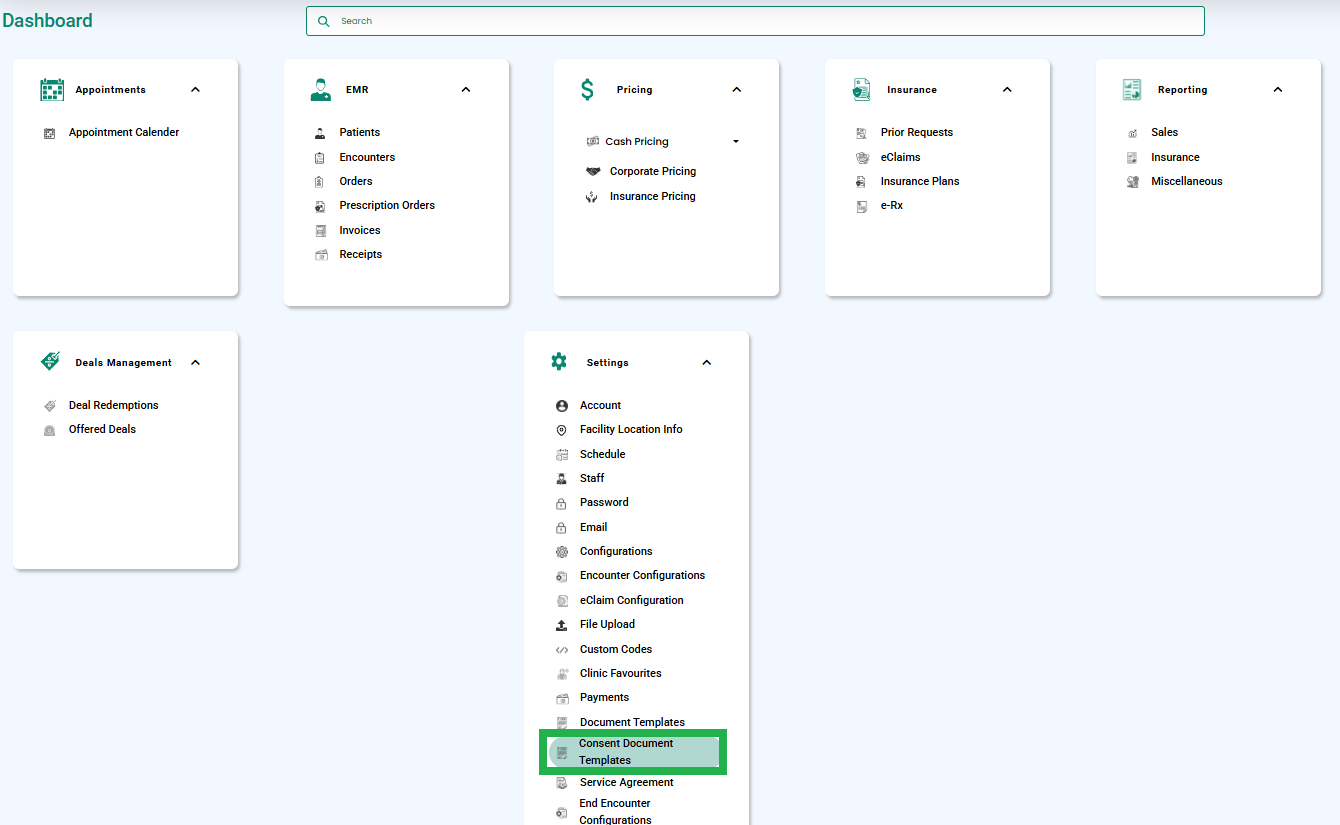
Task: Click the search magnifier icon
Action: click(323, 21)
